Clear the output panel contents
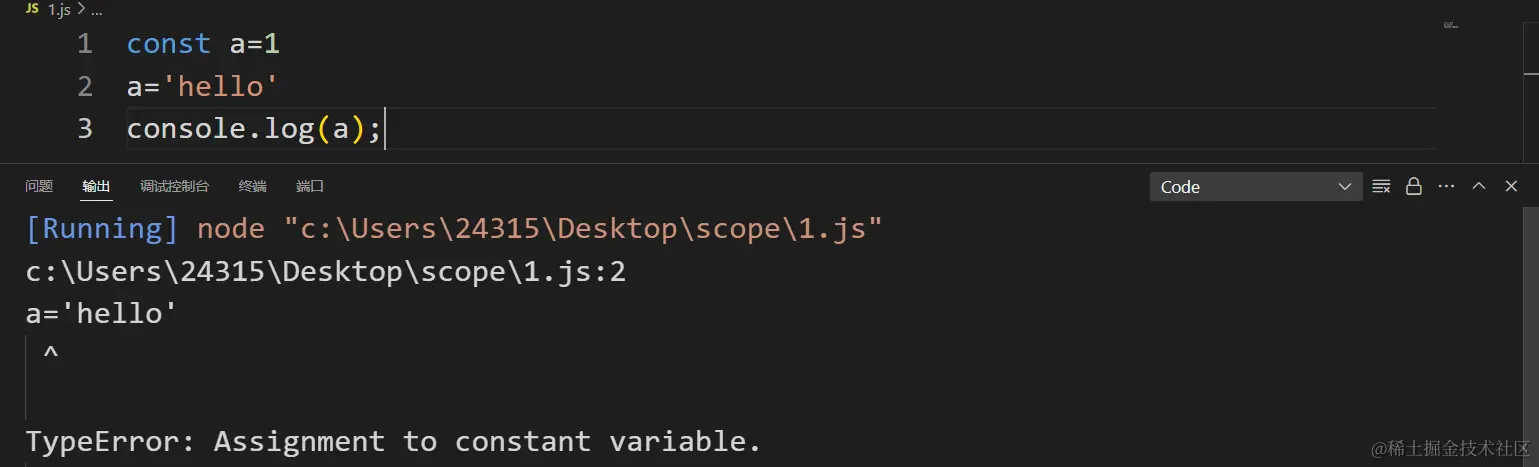 pos(1381,186)
